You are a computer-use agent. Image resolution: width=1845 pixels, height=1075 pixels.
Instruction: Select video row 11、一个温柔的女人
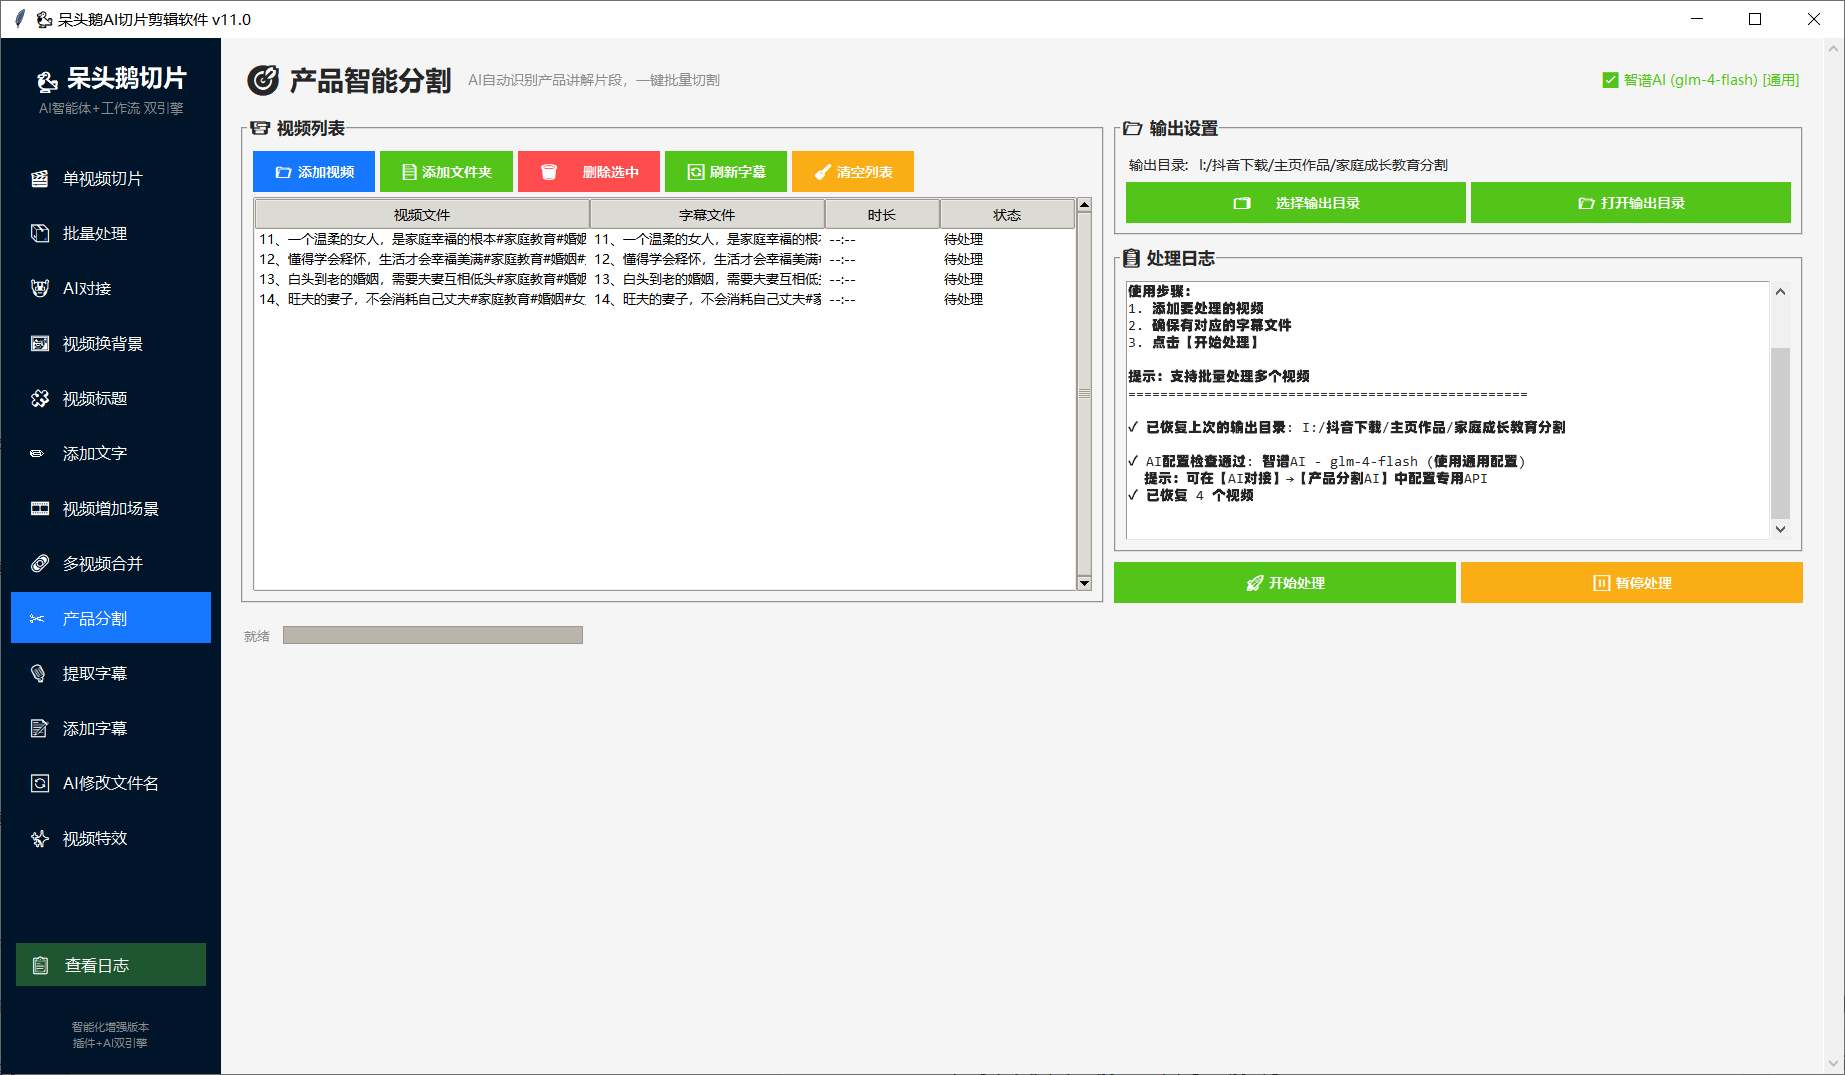(x=665, y=239)
